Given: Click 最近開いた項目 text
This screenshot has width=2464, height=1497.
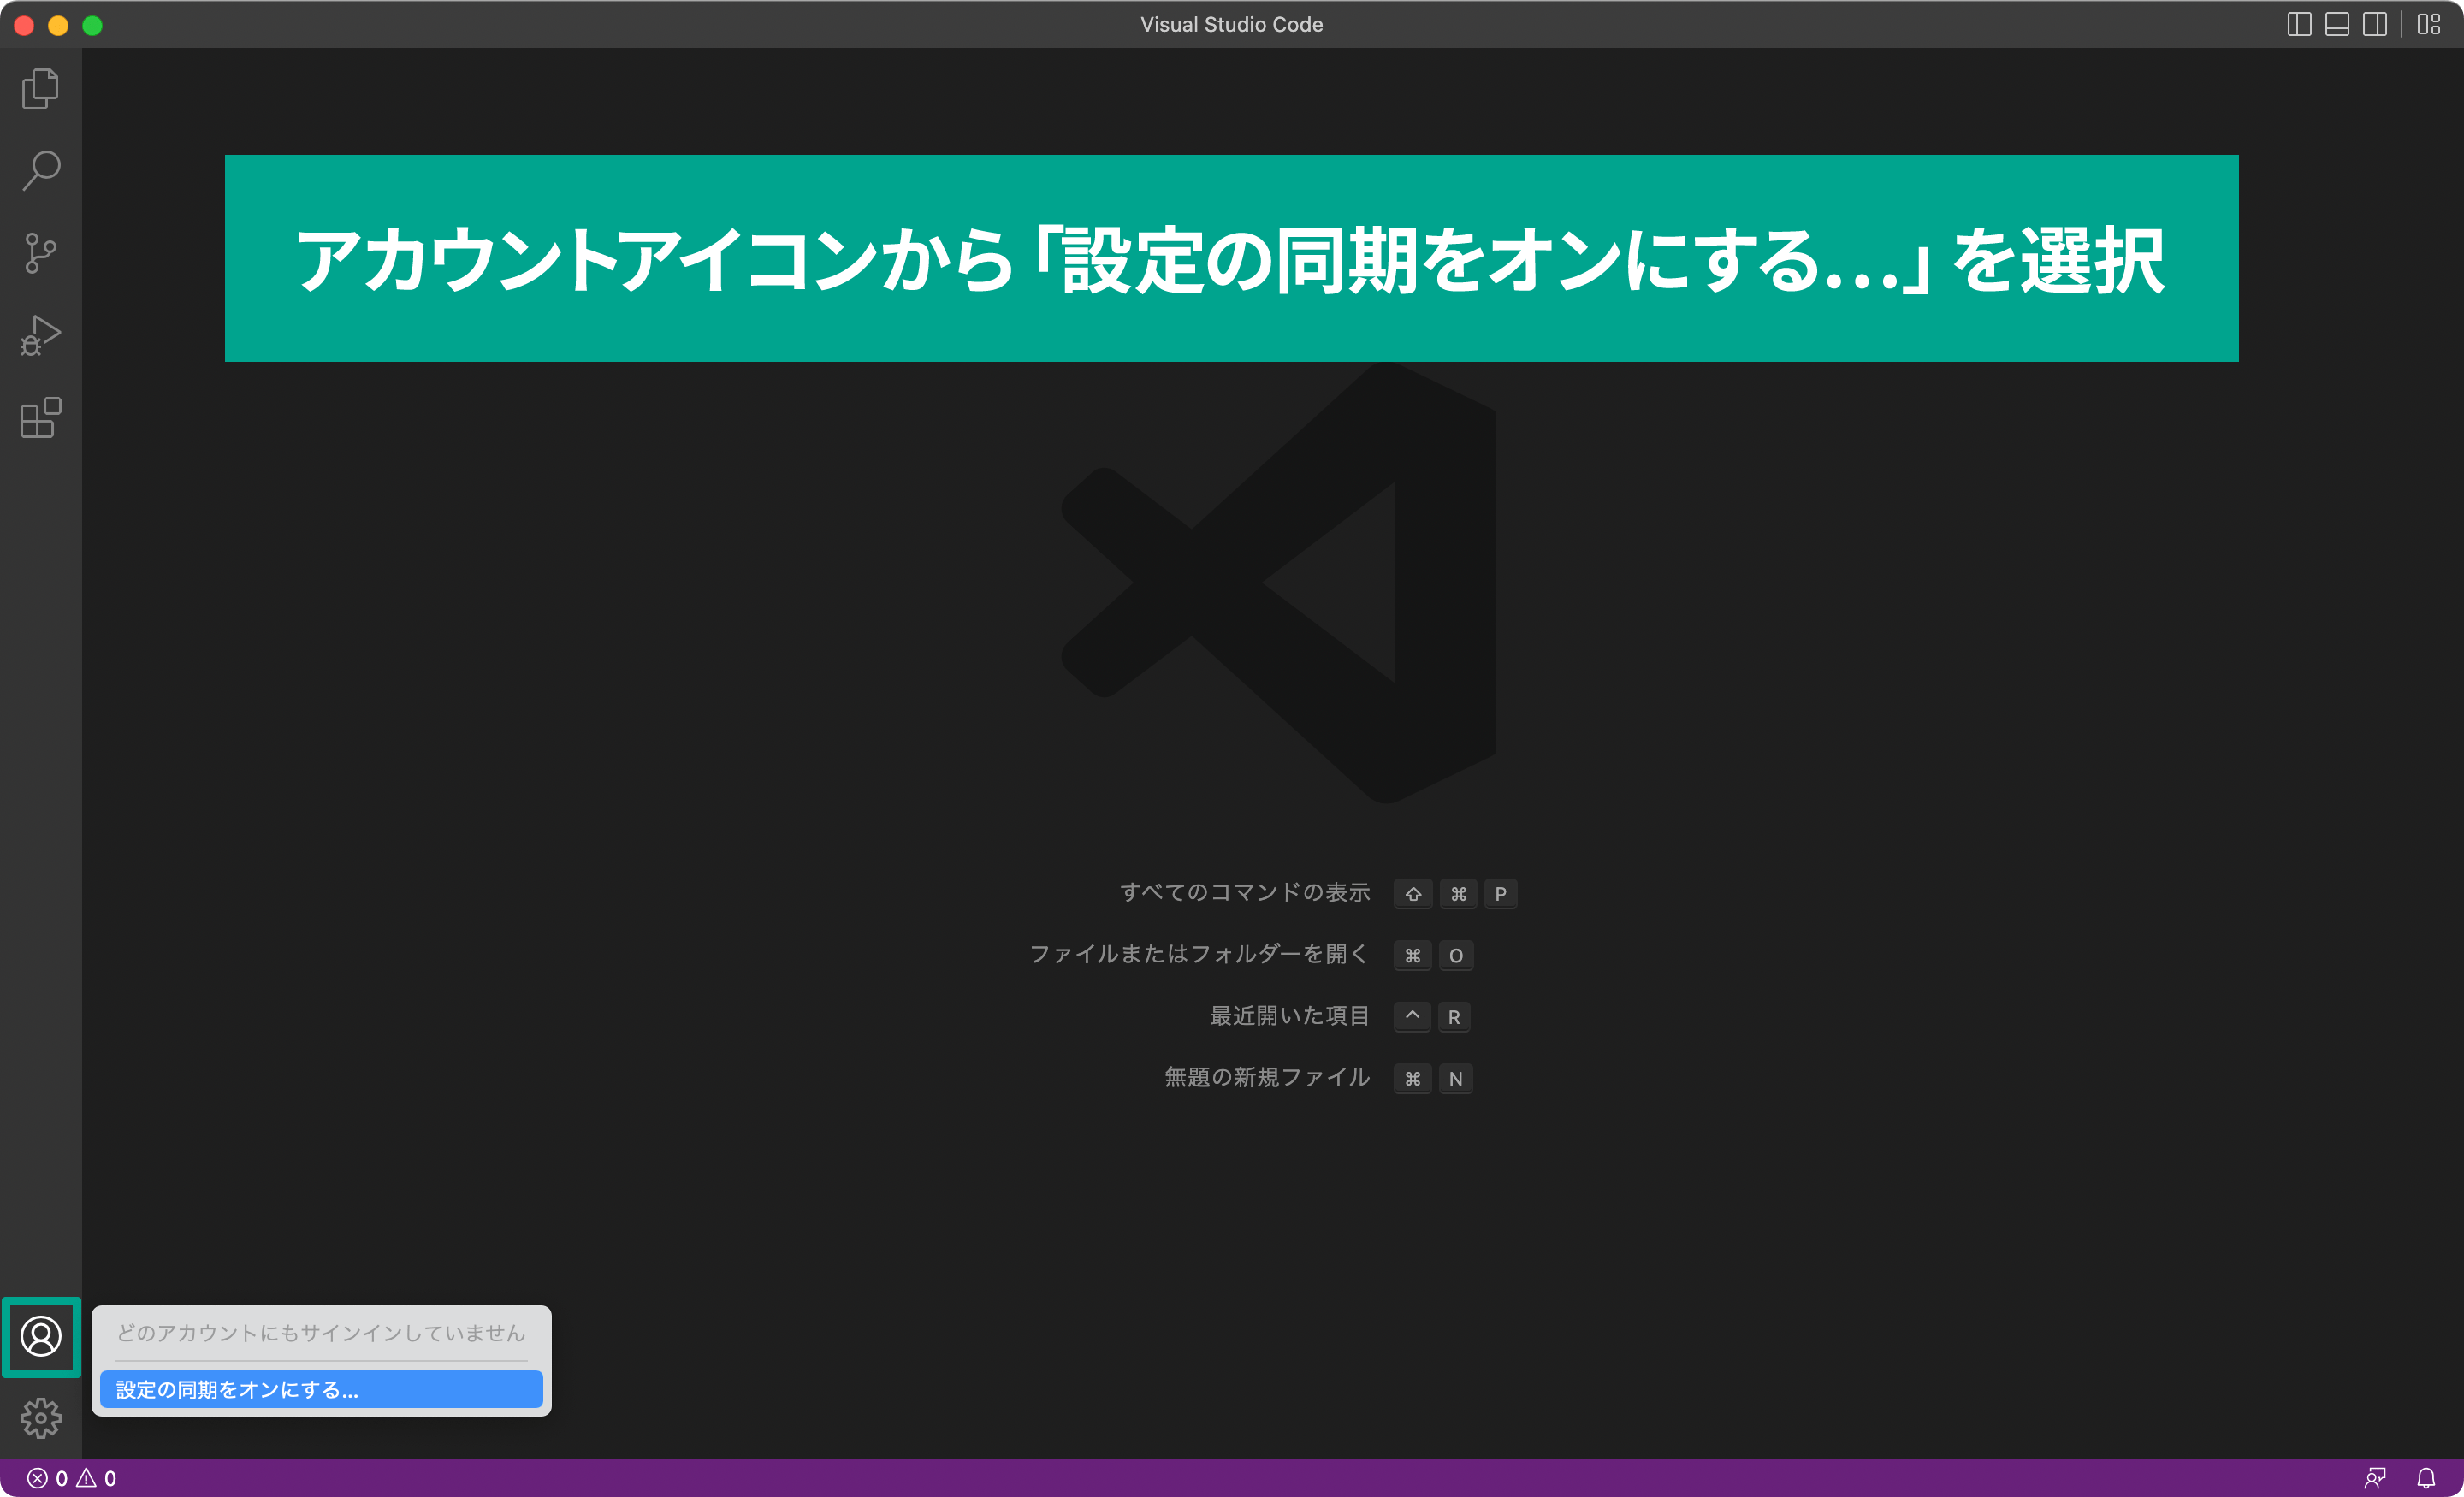Looking at the screenshot, I should click(x=1290, y=1016).
